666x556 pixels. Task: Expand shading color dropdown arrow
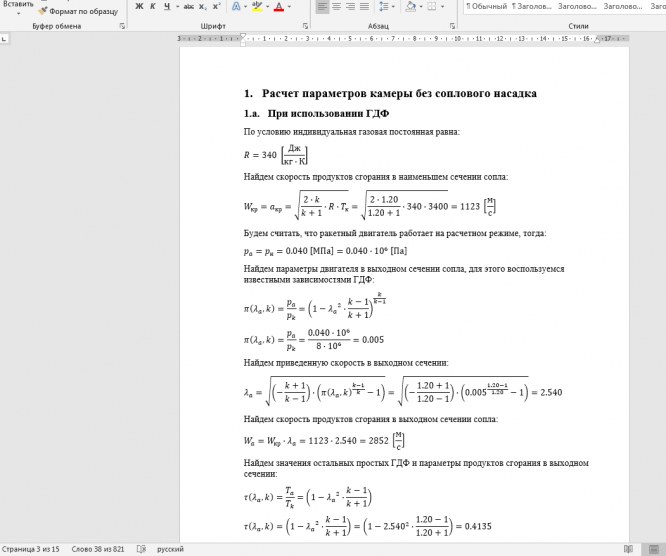pos(421,7)
